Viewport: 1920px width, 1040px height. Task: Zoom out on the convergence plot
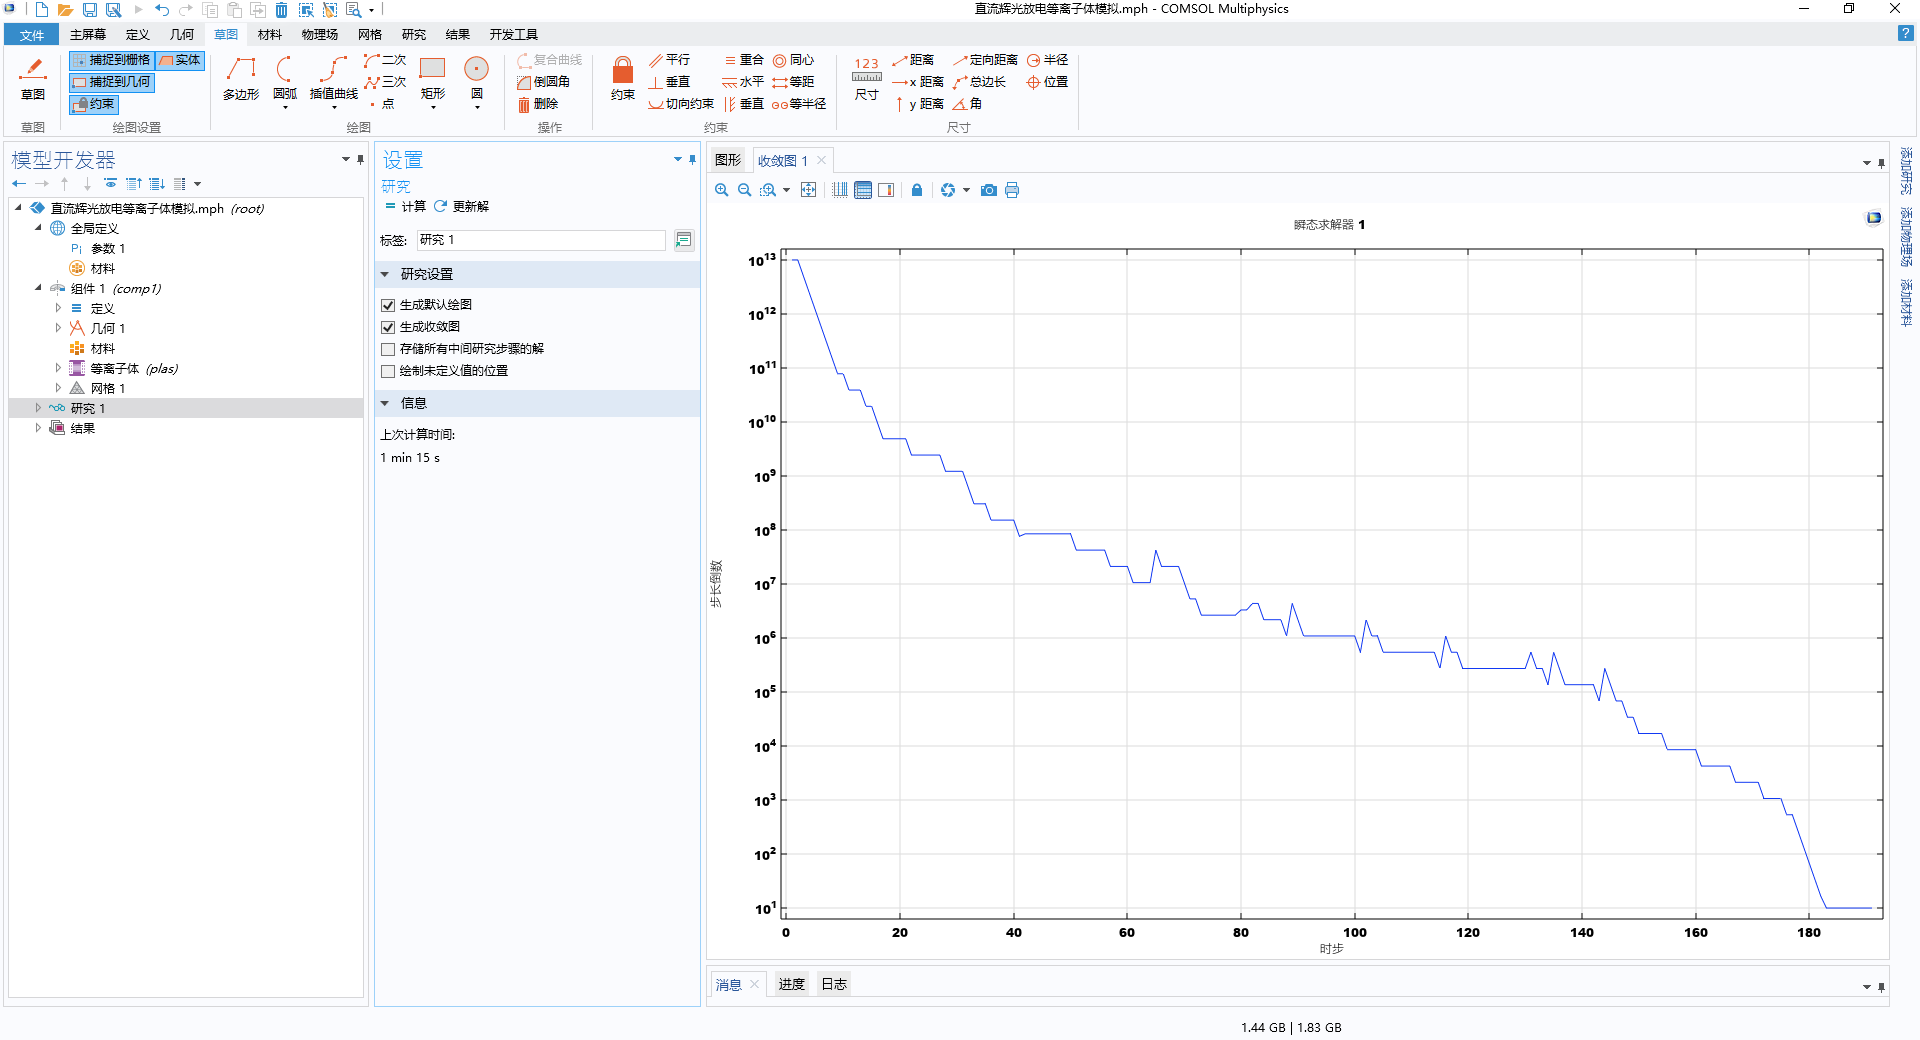[x=745, y=190]
